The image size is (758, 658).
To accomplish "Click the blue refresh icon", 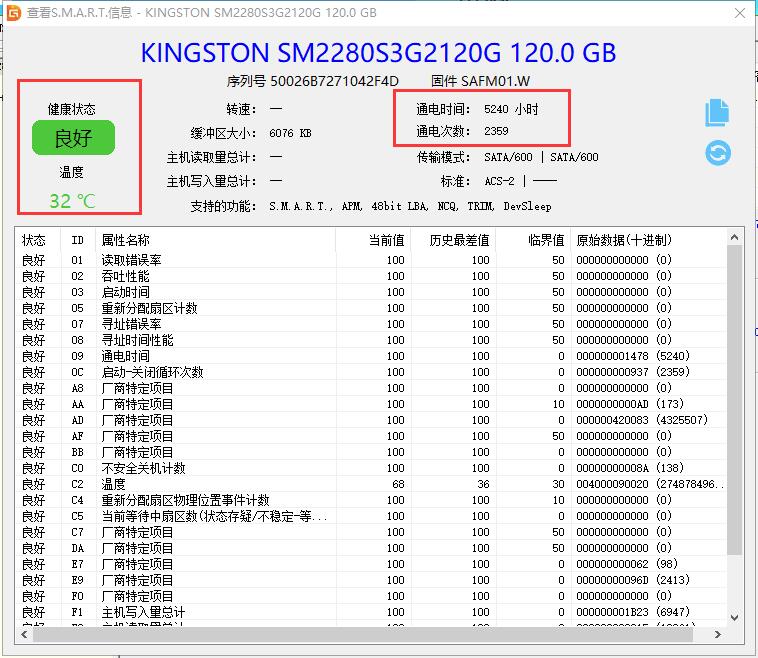I will 717,153.
